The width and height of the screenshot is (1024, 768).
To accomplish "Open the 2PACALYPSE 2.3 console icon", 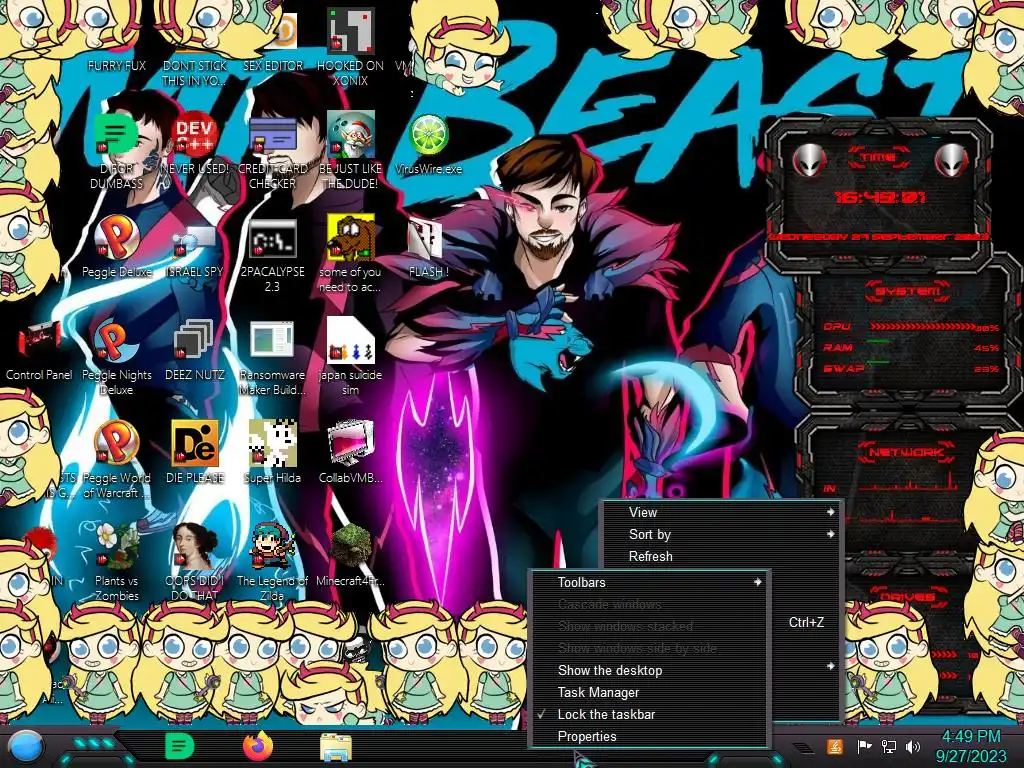I will tap(273, 238).
